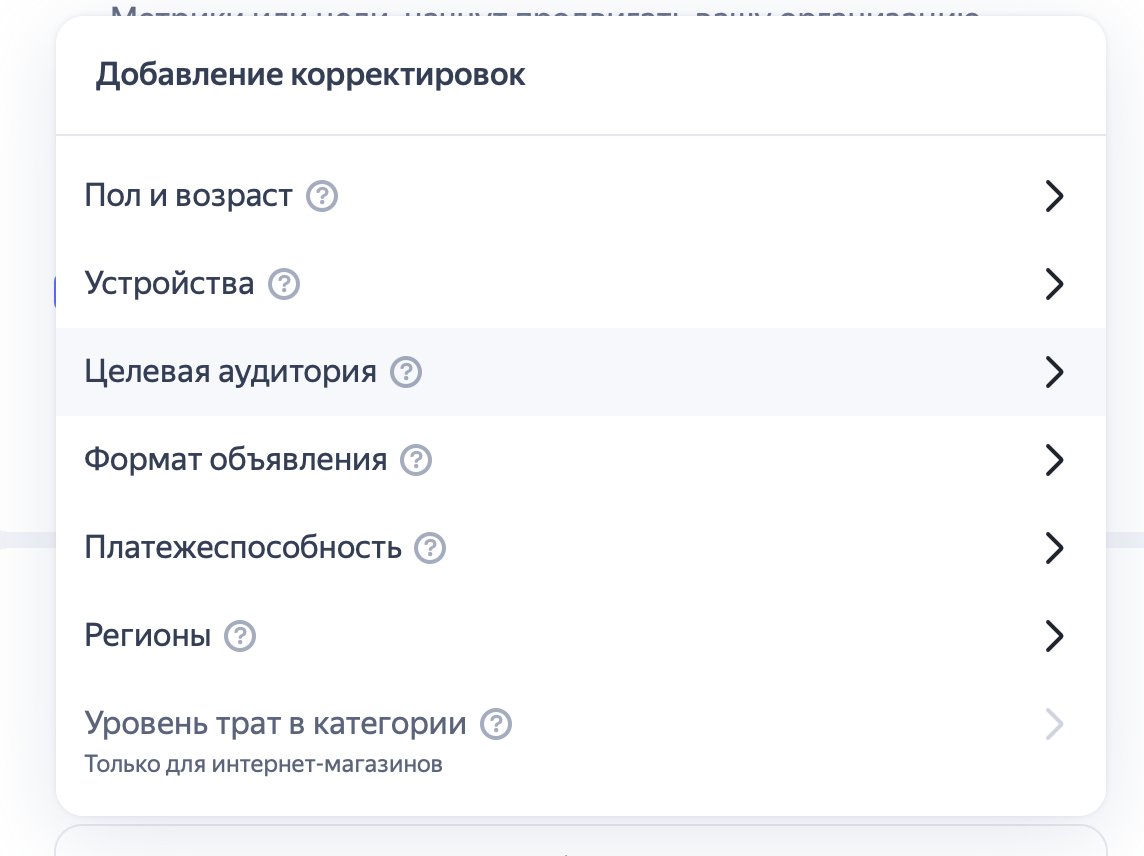Open Целевая аудитория chevron arrow

pyautogui.click(x=1054, y=372)
